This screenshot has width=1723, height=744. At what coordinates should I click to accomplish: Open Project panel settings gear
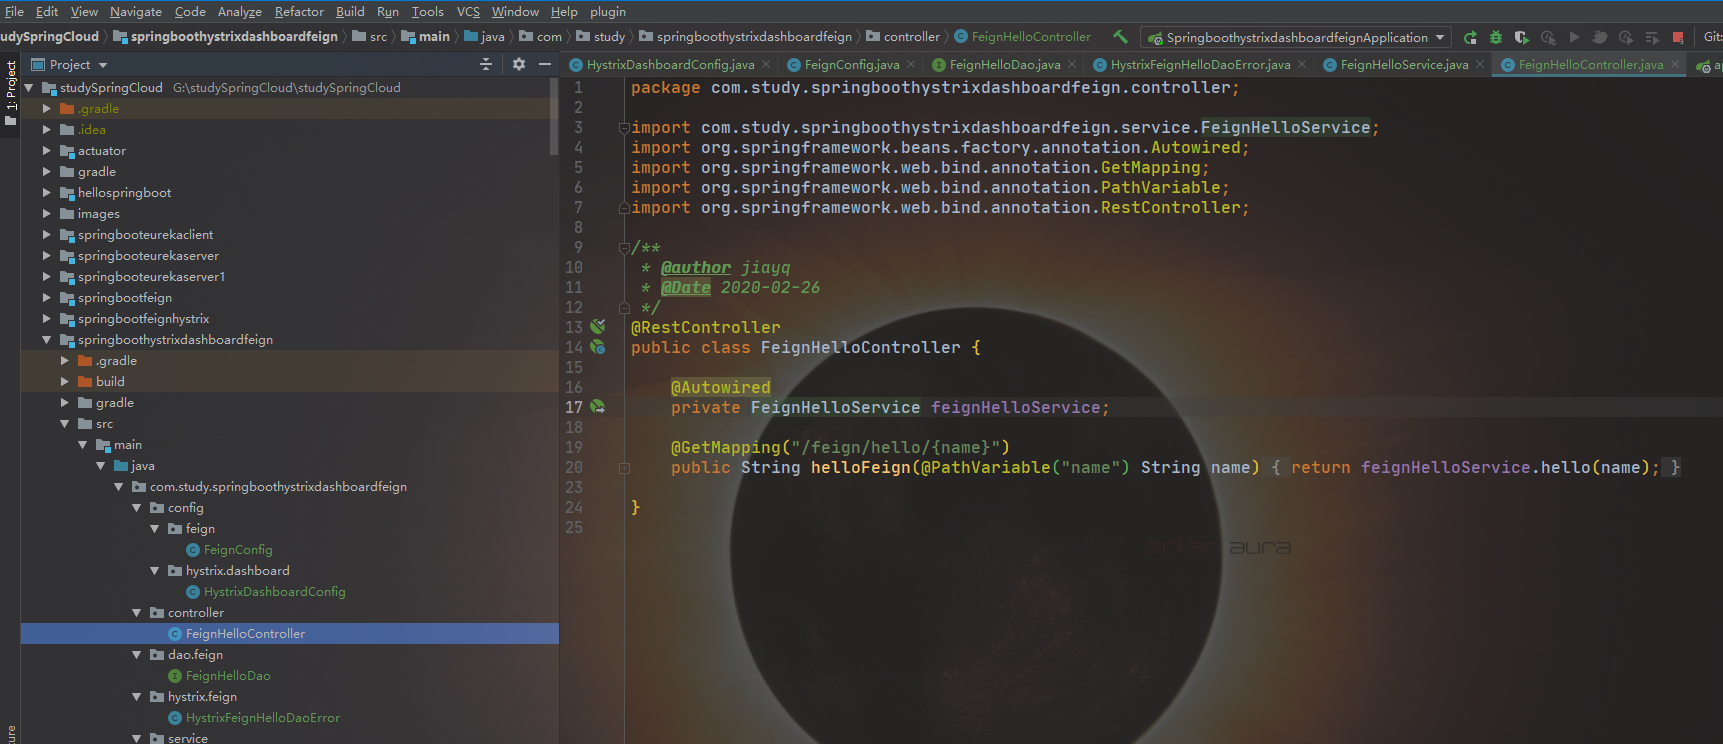point(518,64)
